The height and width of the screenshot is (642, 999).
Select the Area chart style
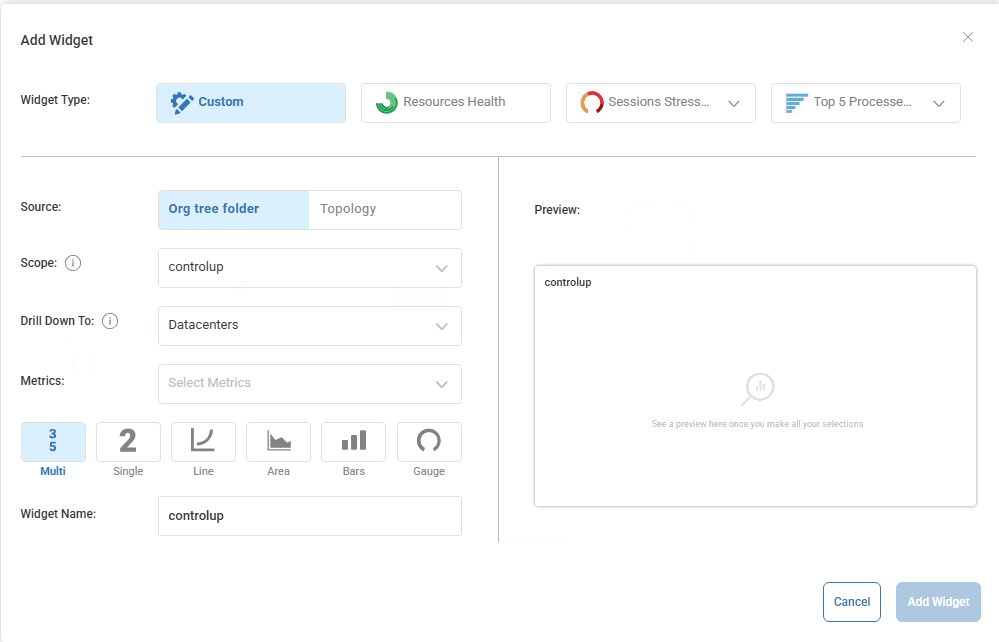coord(278,441)
